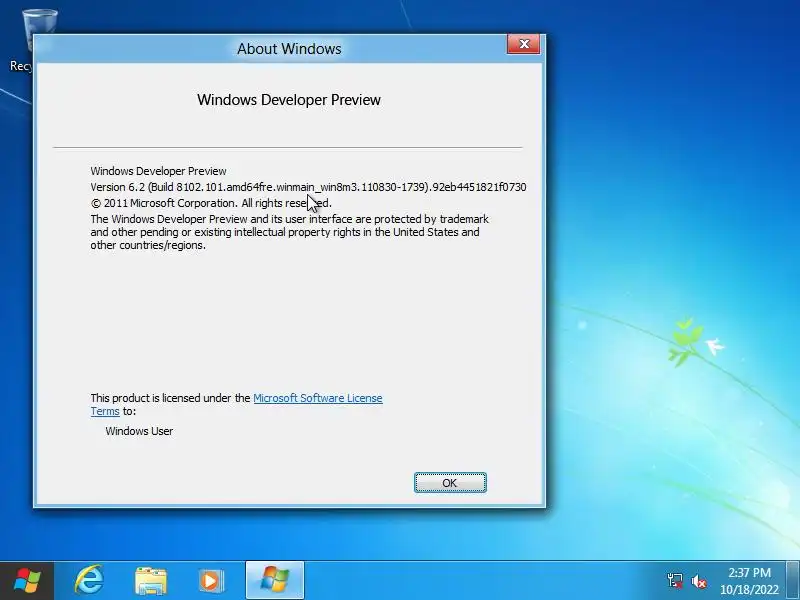
Task: Click the trademark protection paragraph
Action: coord(289,232)
